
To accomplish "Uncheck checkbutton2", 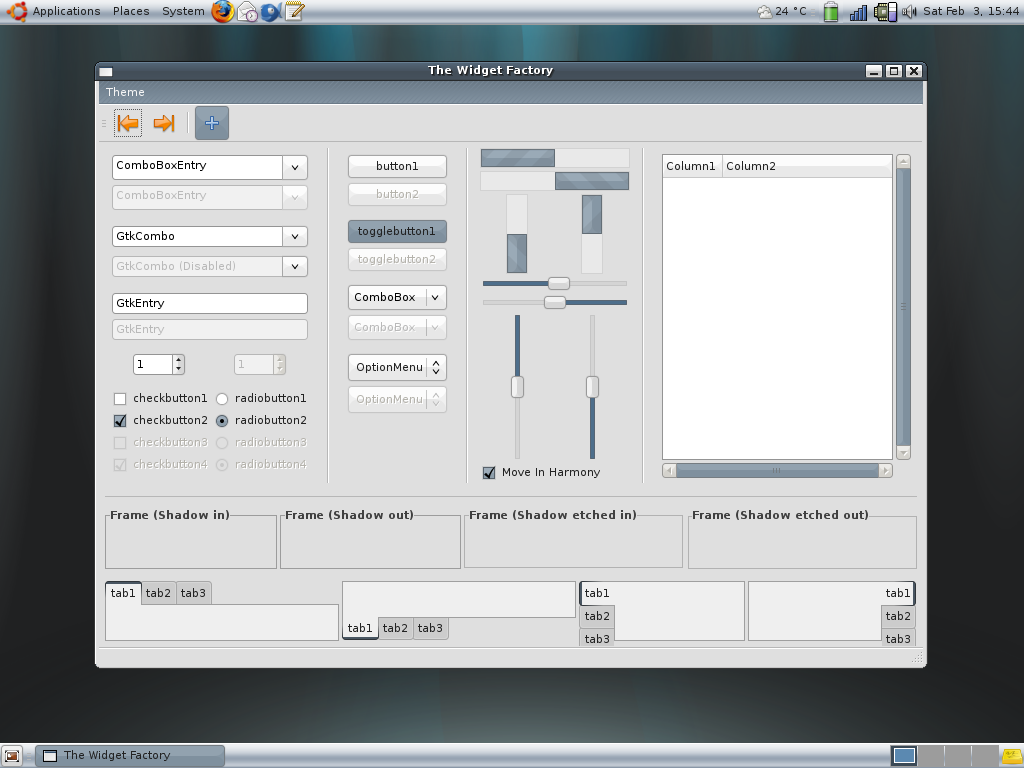I will 120,421.
